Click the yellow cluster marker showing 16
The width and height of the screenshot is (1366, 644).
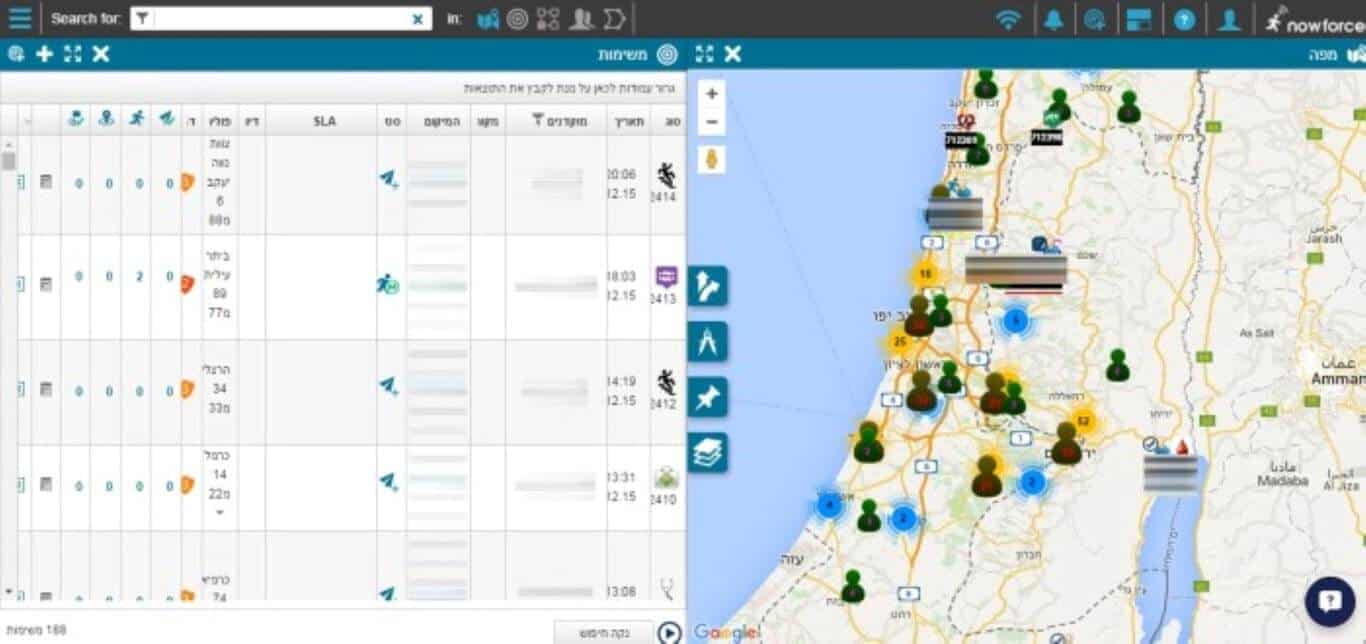(x=926, y=274)
